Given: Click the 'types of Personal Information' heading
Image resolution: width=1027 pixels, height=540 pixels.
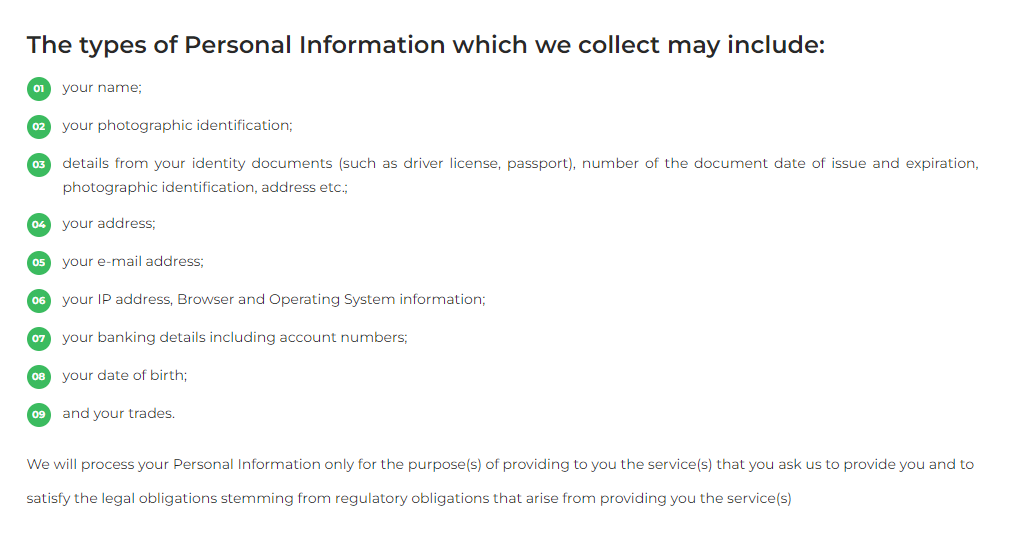Looking at the screenshot, I should click(426, 45).
